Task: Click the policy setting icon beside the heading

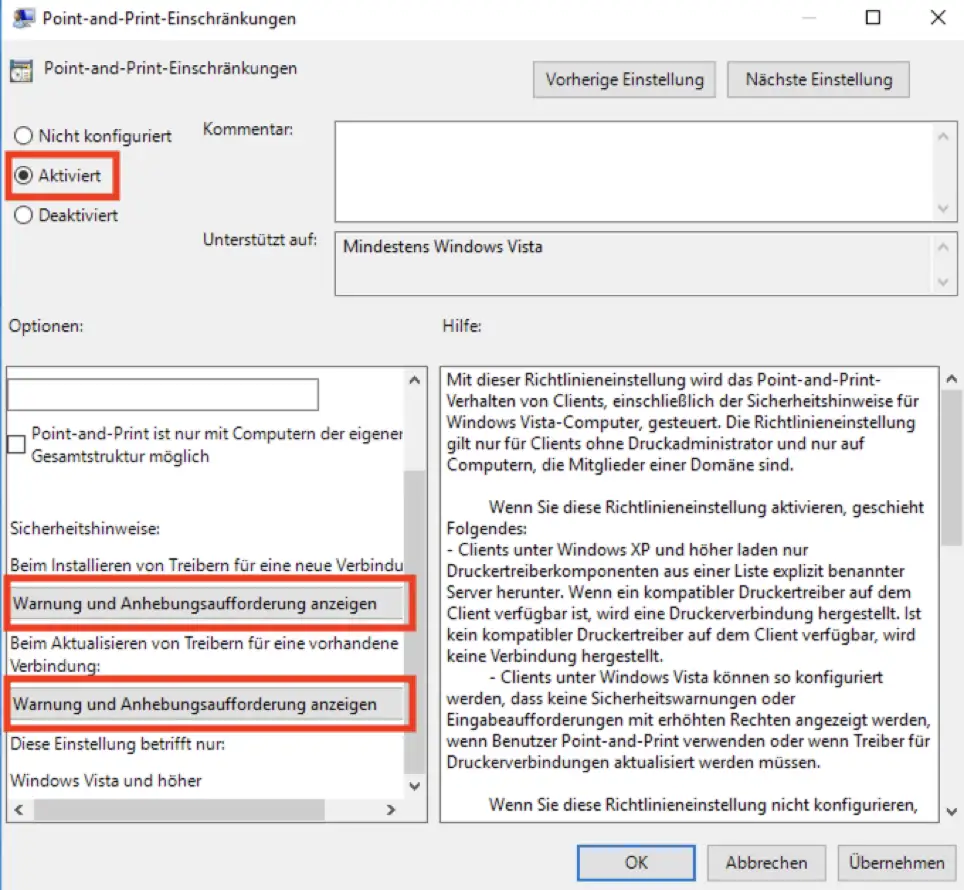Action: coord(20,70)
